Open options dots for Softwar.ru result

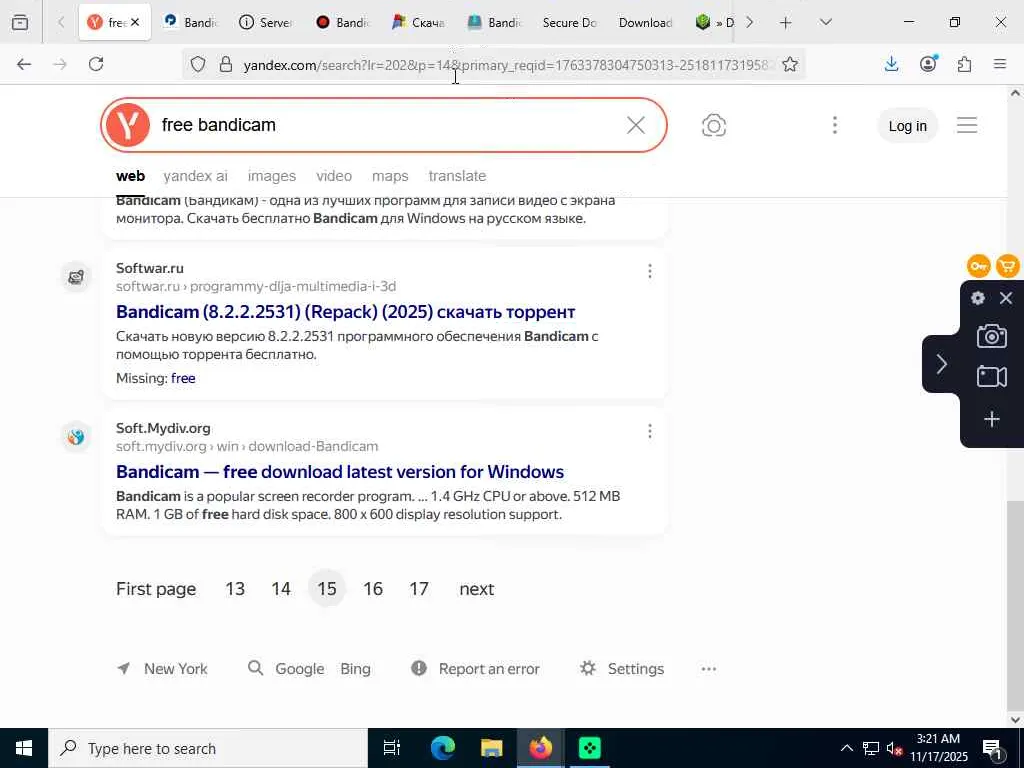[x=650, y=271]
